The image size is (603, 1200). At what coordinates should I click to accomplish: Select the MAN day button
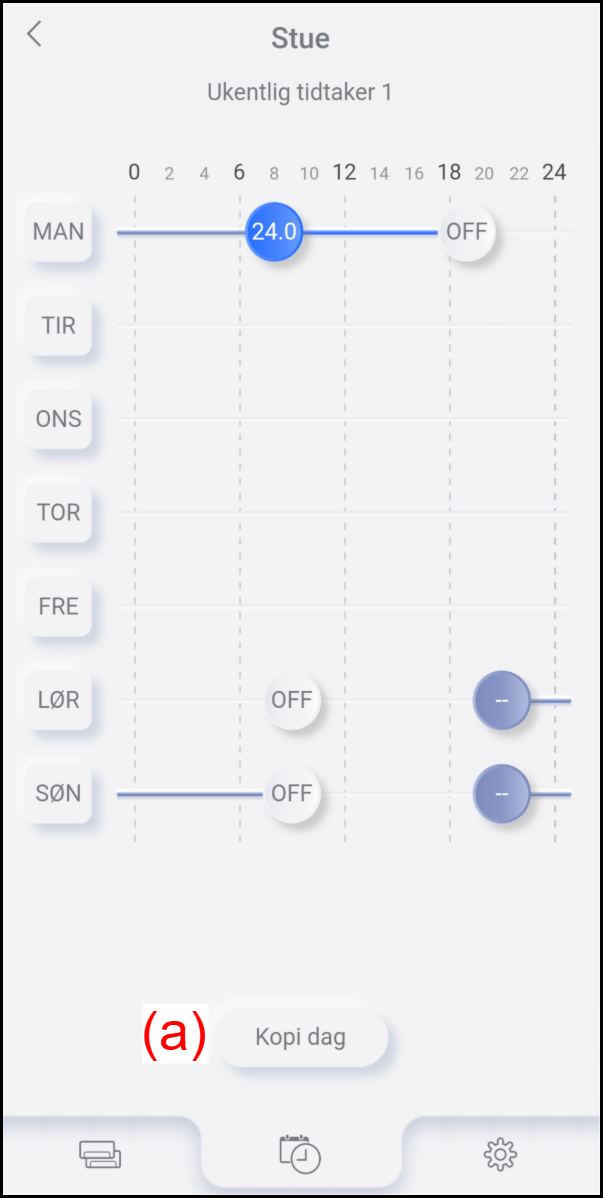pyautogui.click(x=59, y=232)
